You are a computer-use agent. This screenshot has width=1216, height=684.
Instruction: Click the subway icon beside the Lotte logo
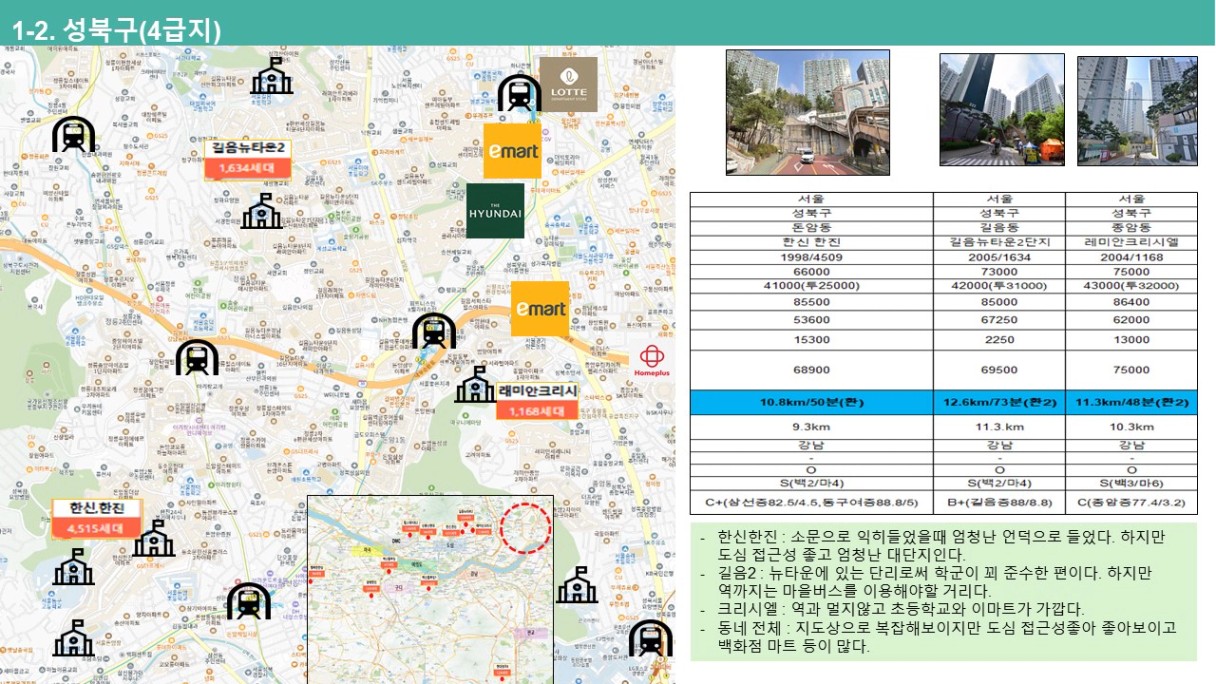tap(519, 93)
